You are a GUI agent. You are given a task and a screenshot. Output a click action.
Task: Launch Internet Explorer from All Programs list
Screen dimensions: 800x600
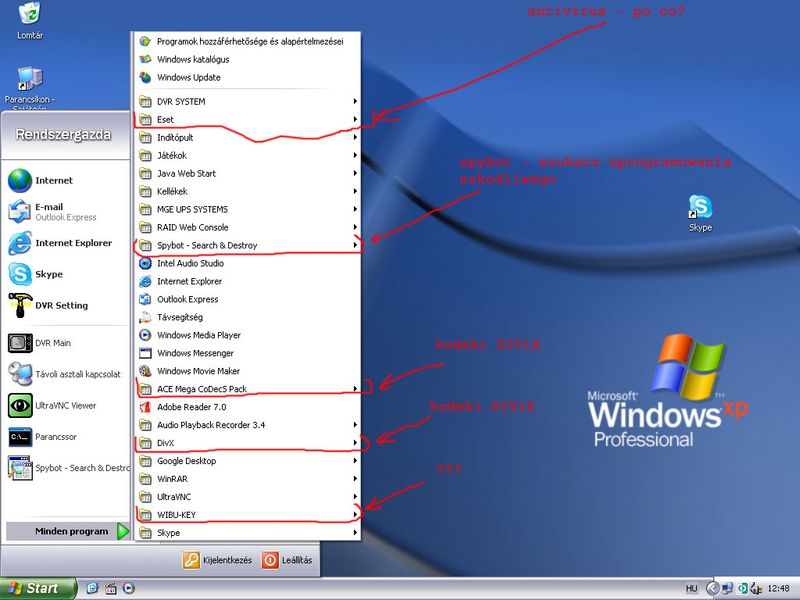247,281
